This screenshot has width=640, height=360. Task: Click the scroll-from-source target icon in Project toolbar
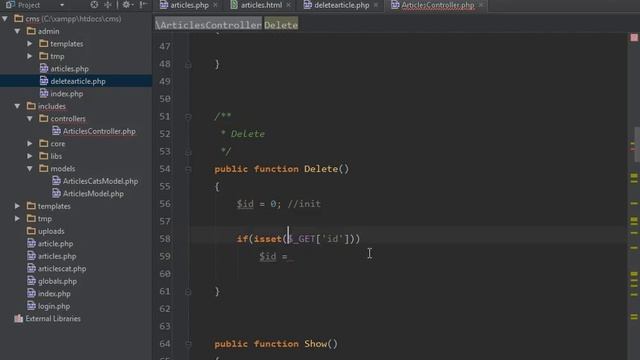94,5
